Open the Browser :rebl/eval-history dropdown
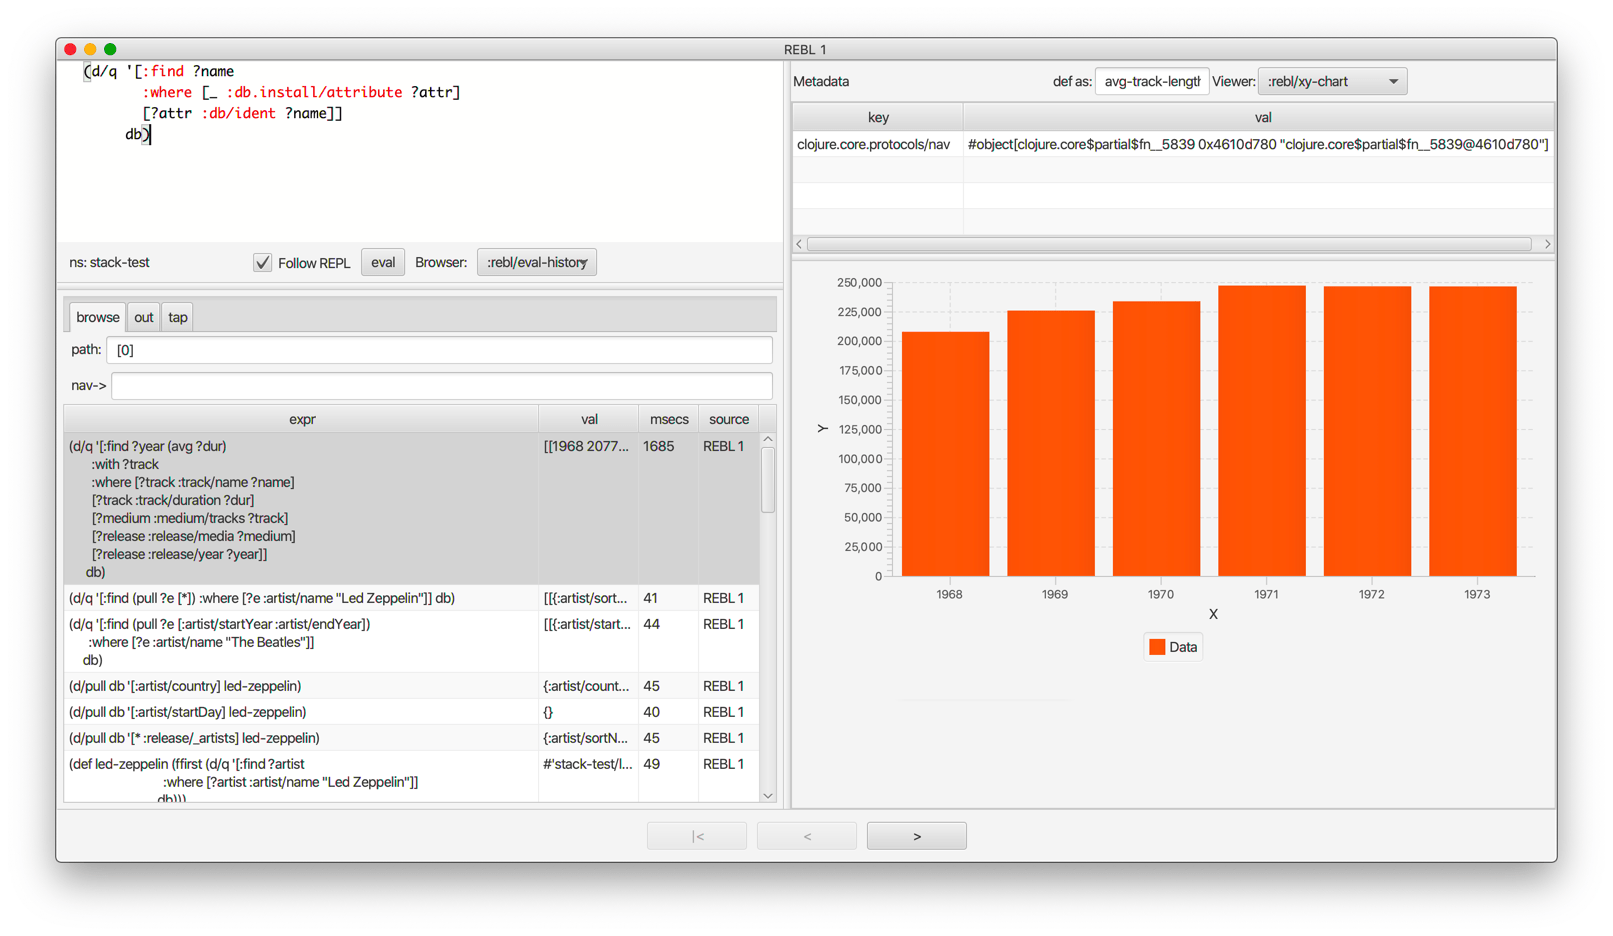 click(537, 263)
